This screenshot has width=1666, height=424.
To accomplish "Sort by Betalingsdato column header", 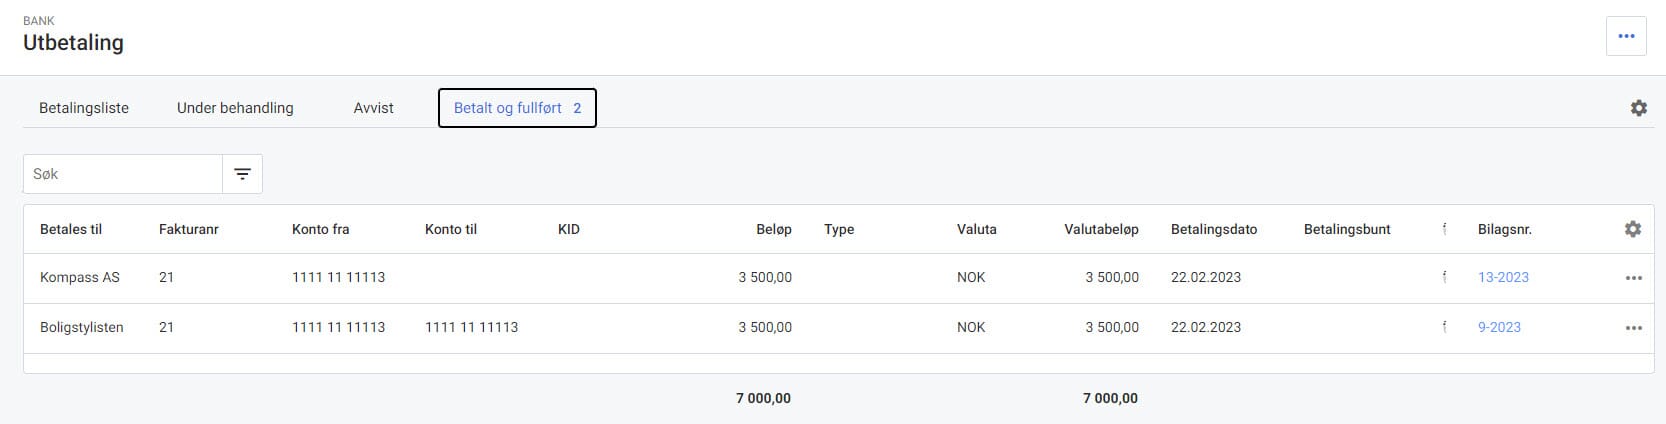I will (x=1213, y=229).
